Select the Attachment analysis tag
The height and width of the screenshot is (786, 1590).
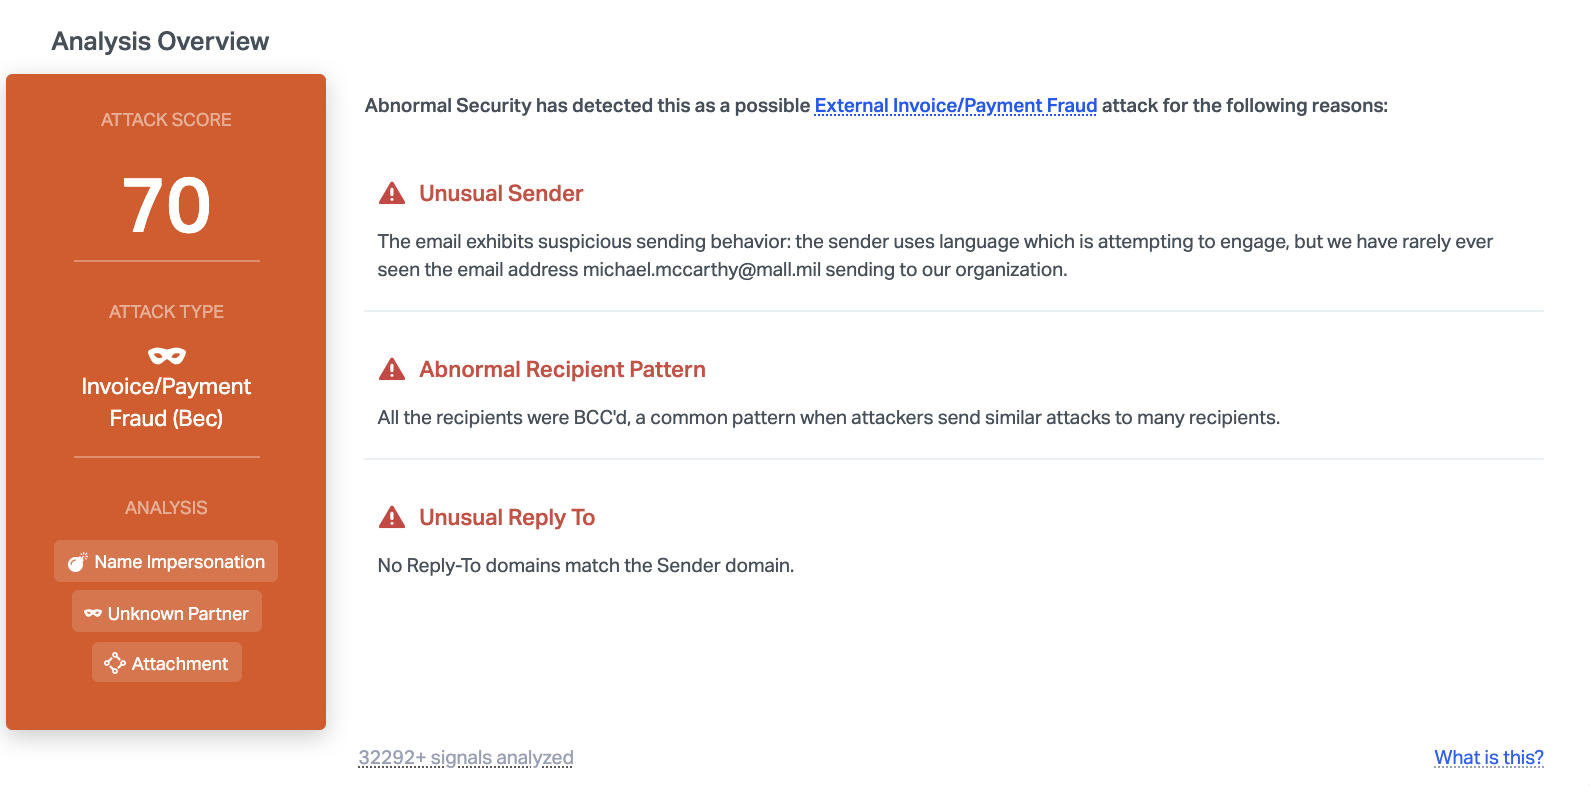point(167,663)
